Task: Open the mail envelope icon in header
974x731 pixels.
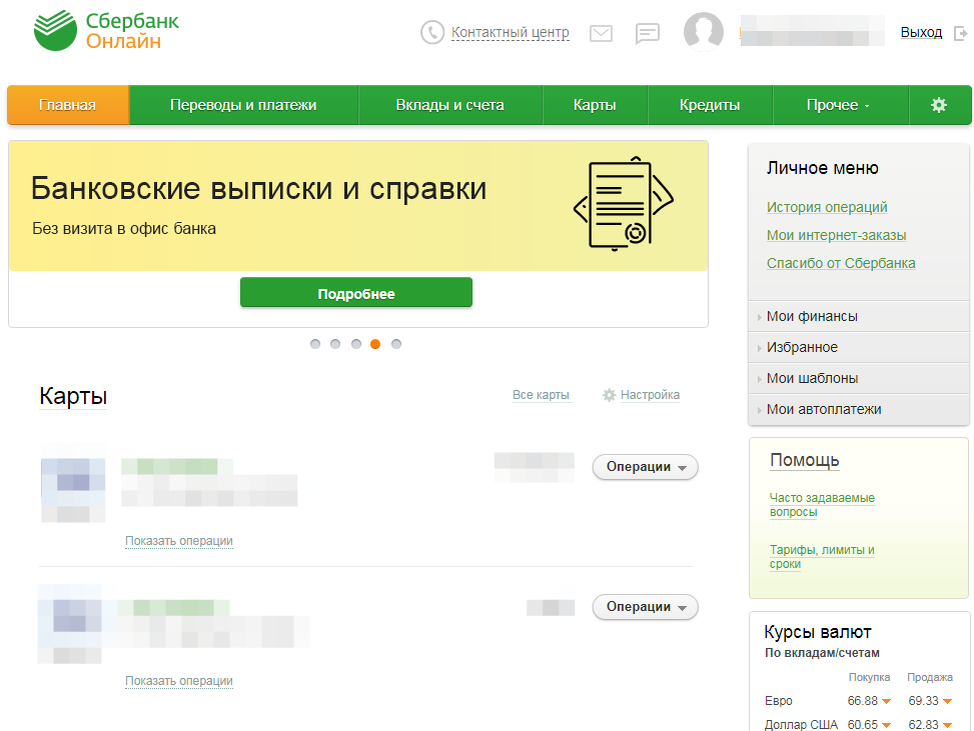Action: pyautogui.click(x=601, y=33)
